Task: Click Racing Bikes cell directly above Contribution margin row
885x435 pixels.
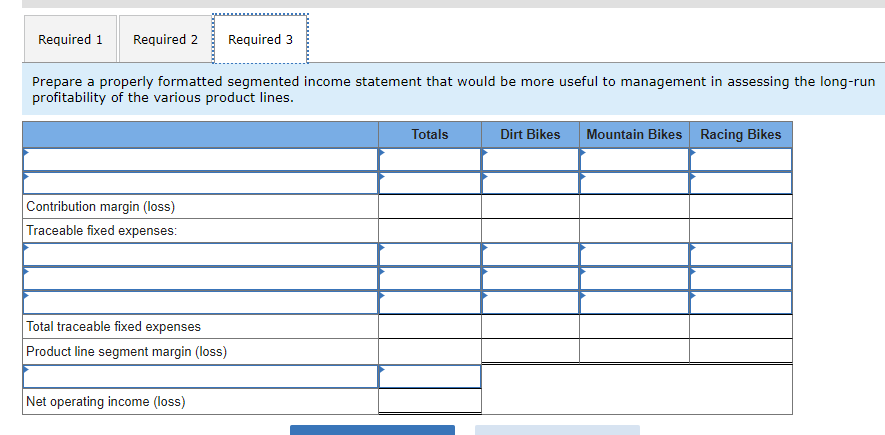Action: click(x=741, y=183)
